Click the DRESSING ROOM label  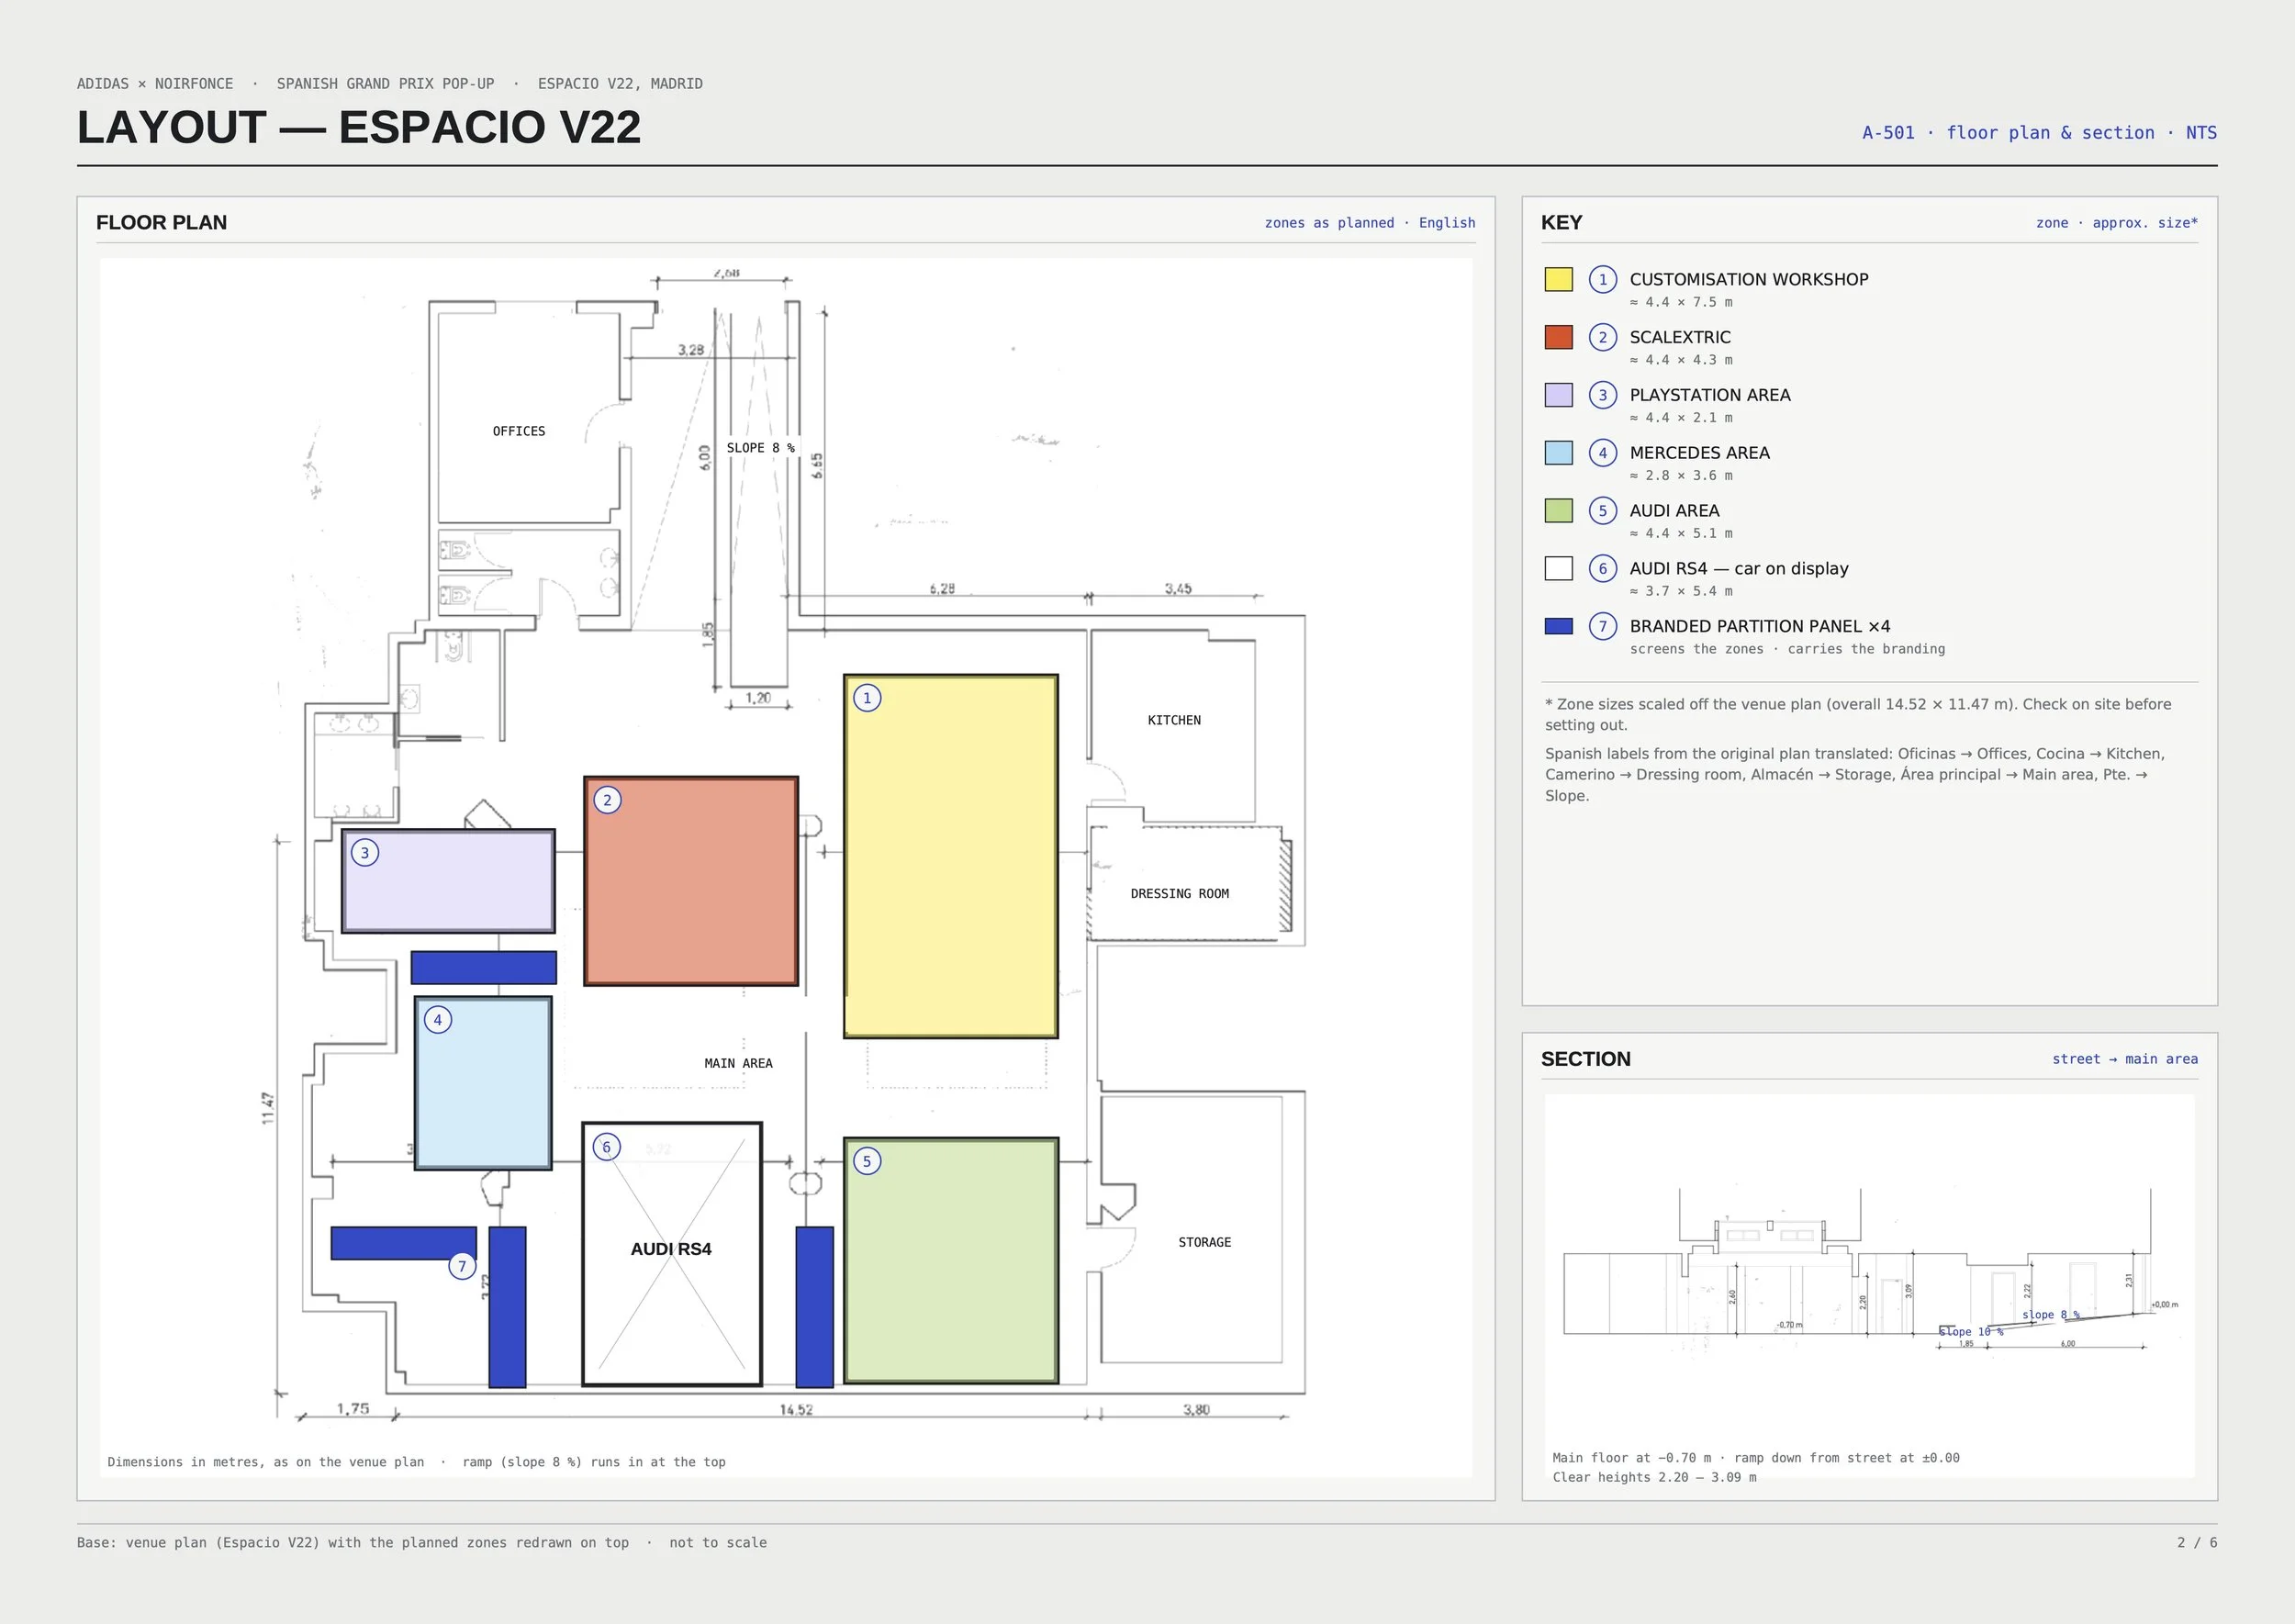(1180, 894)
